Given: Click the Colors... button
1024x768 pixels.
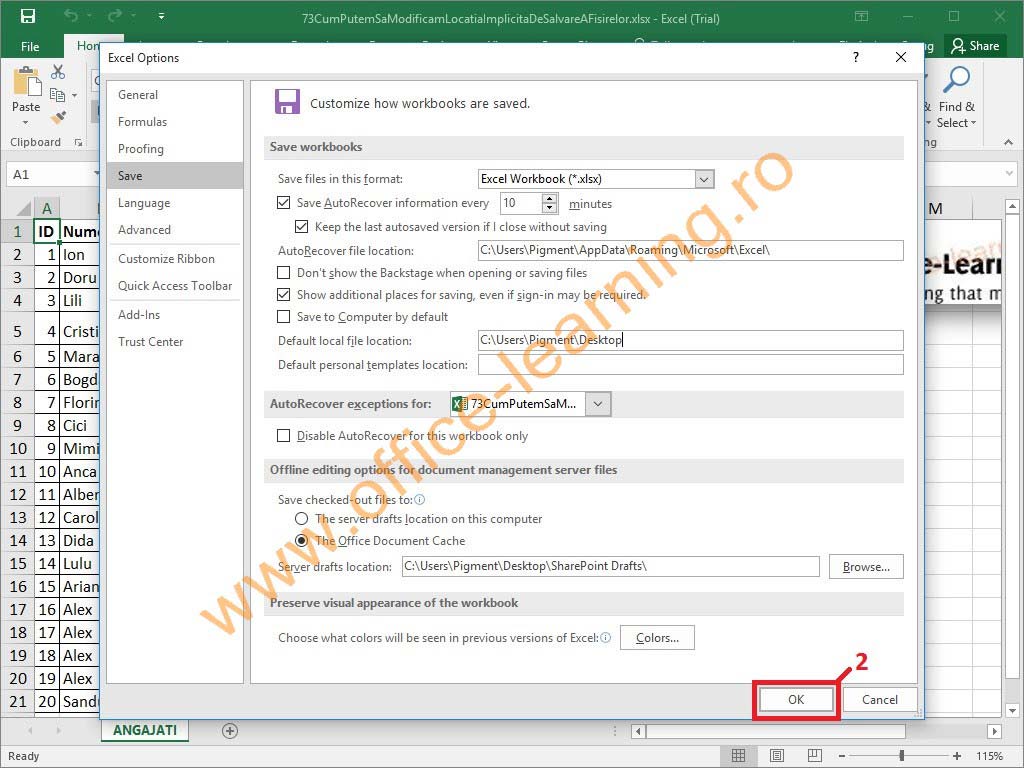Looking at the screenshot, I should click(657, 638).
